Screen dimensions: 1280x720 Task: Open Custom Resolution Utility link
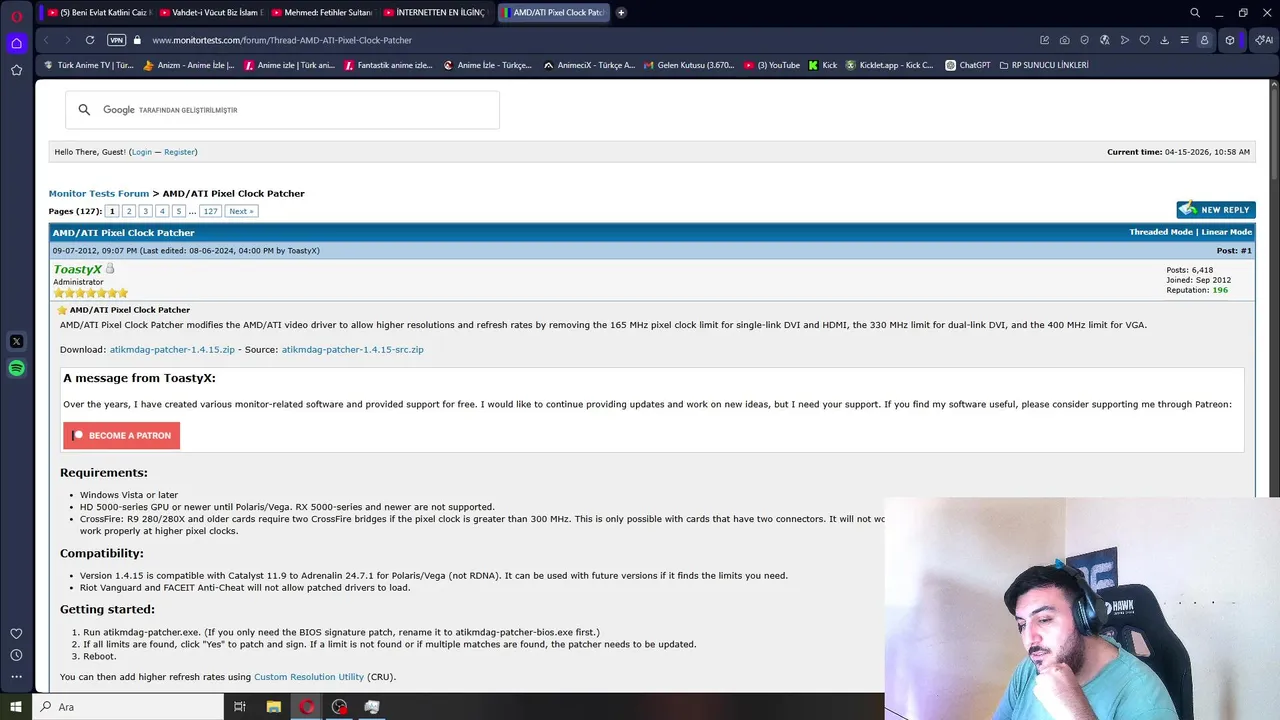pos(309,677)
